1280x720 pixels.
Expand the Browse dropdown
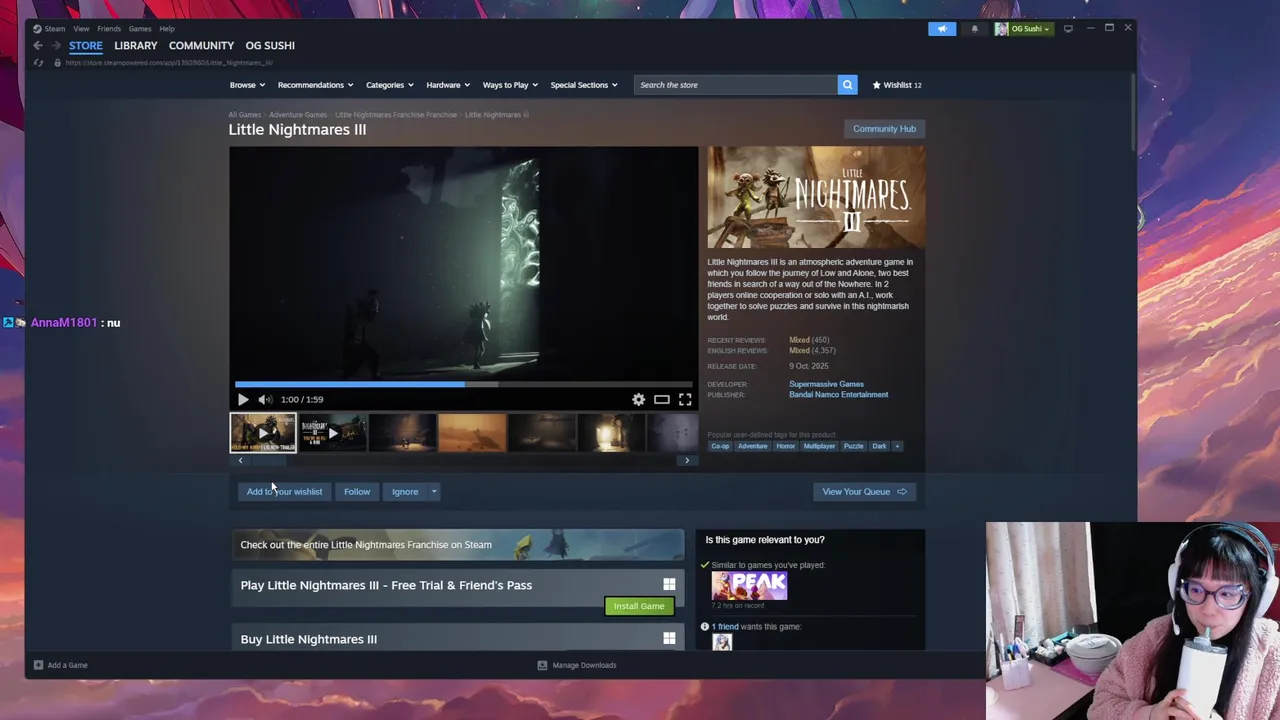[247, 85]
